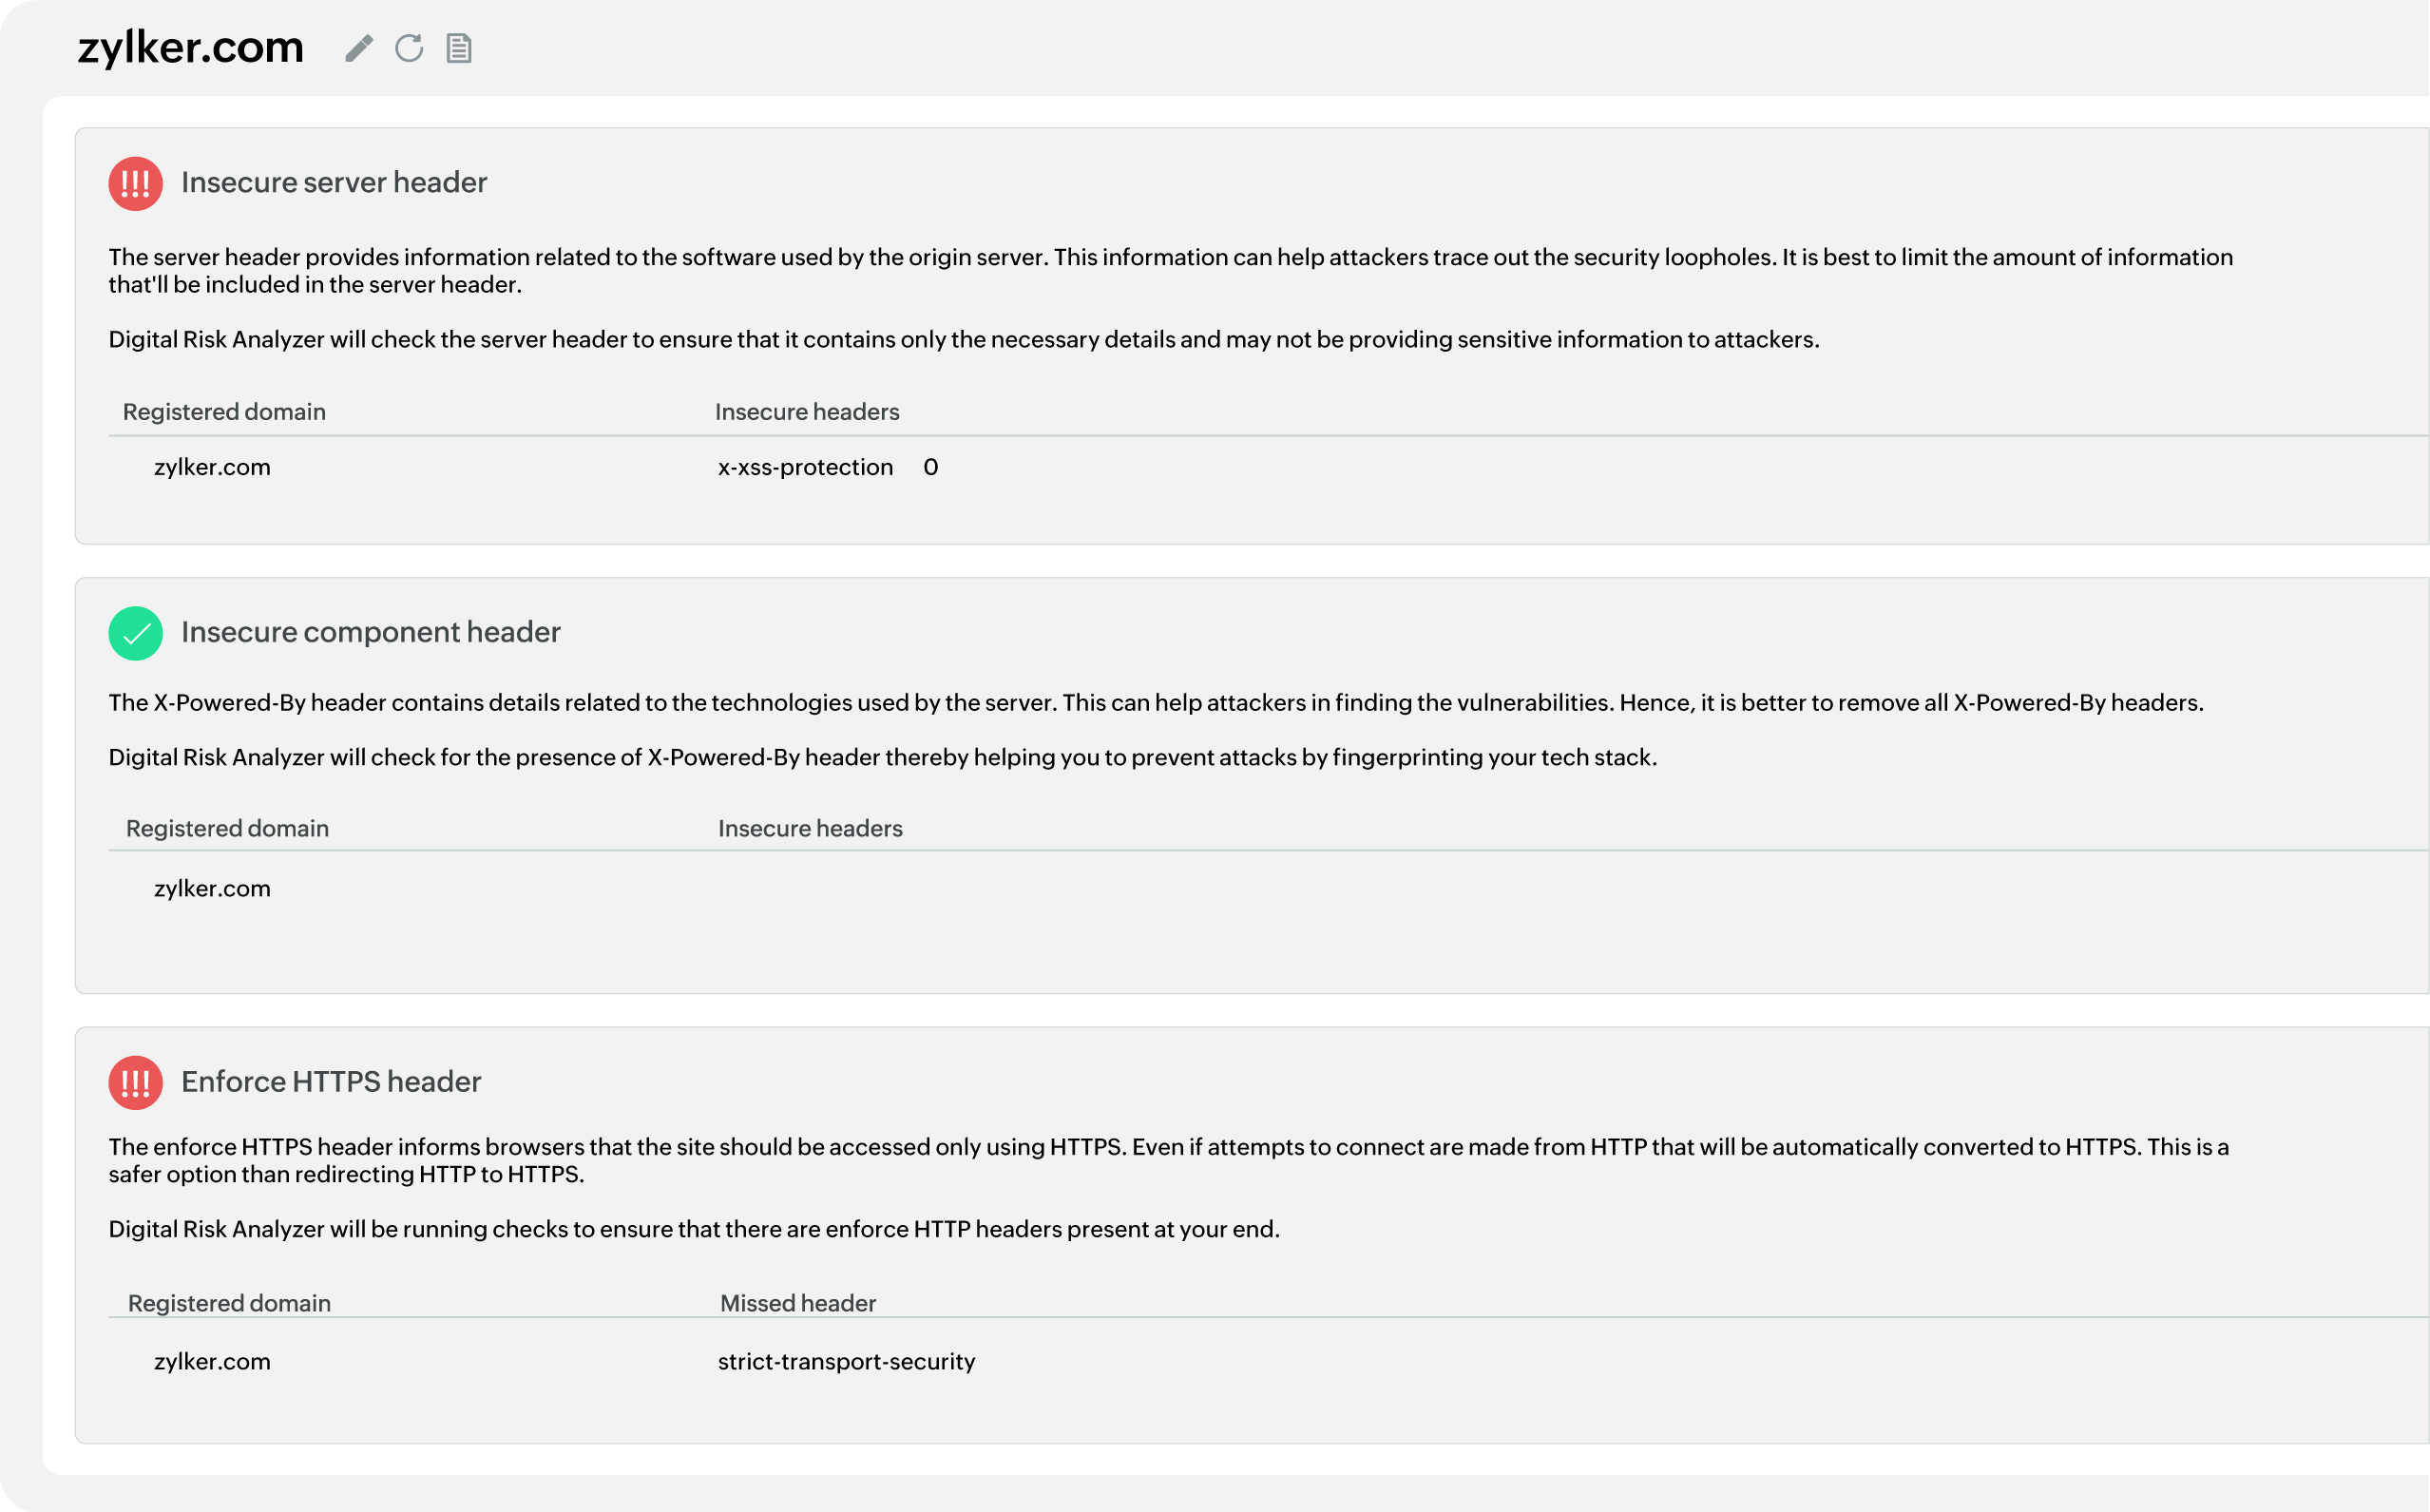
Task: Click the strict-transport-security missed header entry
Action: (x=846, y=1361)
